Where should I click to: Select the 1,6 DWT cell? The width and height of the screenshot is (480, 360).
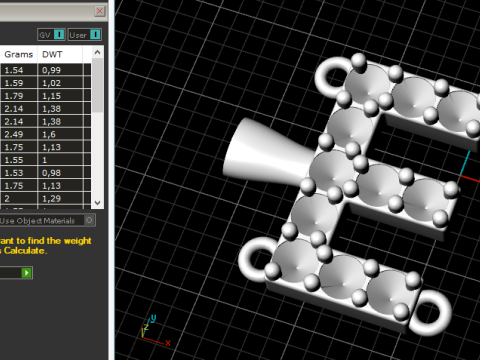point(60,134)
